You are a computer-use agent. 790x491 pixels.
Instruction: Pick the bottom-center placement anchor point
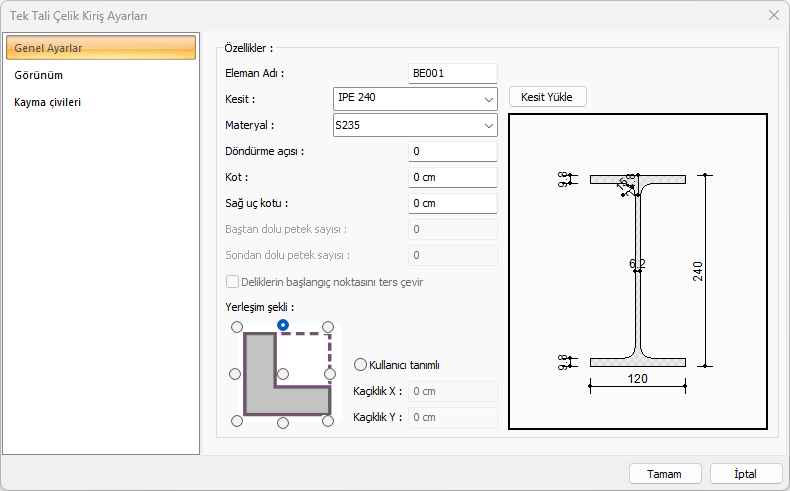click(x=283, y=422)
